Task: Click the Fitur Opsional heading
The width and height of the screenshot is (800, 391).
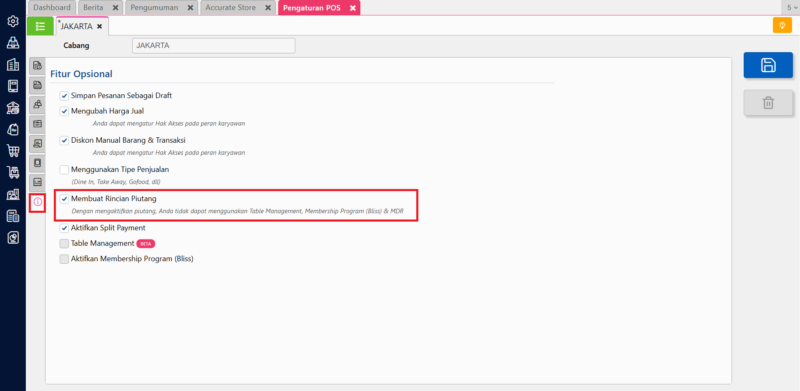Action: click(81, 74)
